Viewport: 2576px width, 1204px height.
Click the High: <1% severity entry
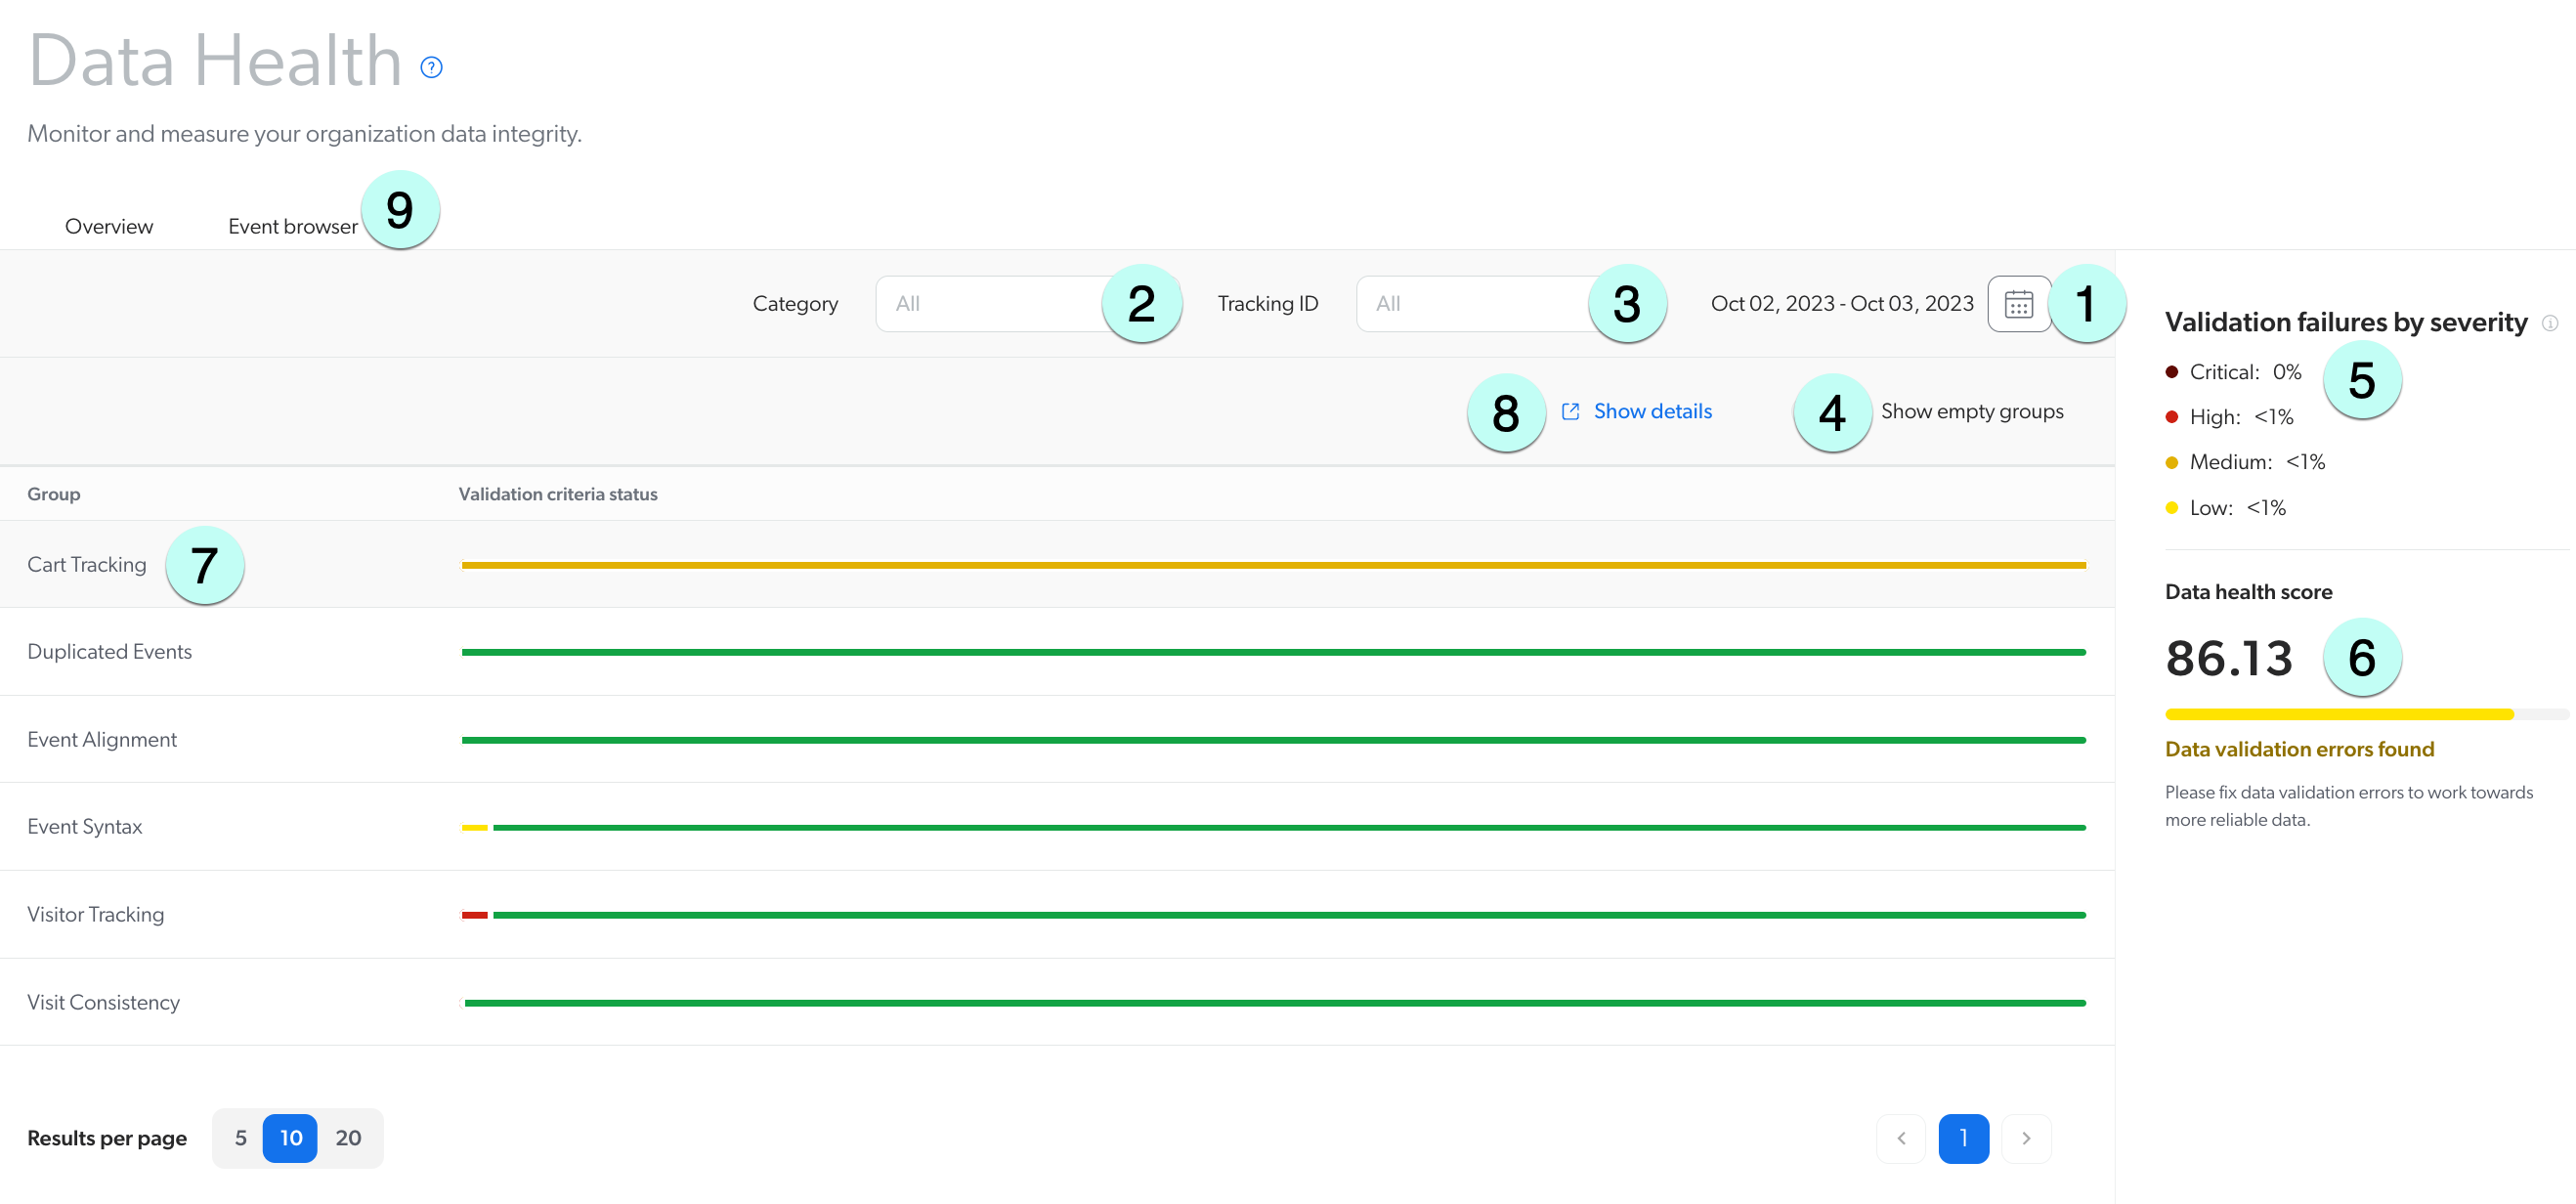tap(2230, 417)
